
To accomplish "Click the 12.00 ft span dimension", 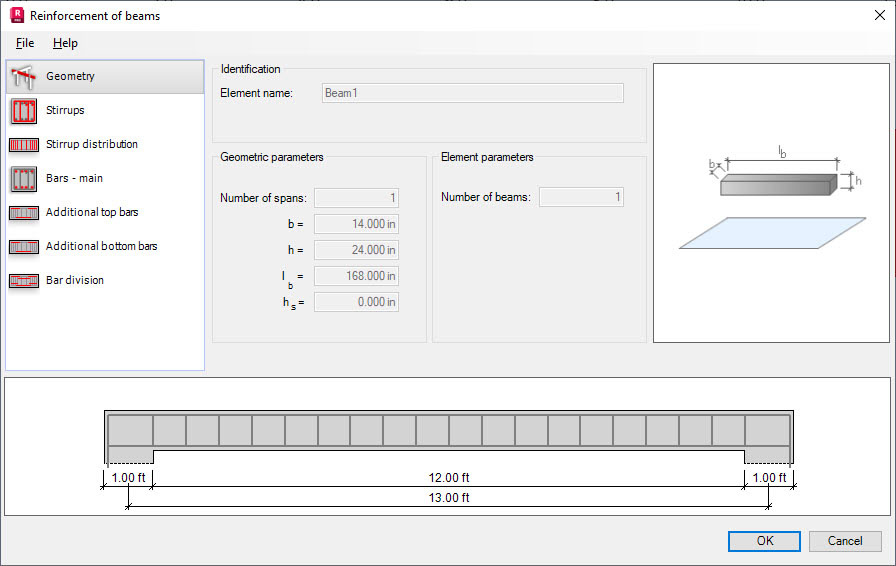I will [449, 477].
